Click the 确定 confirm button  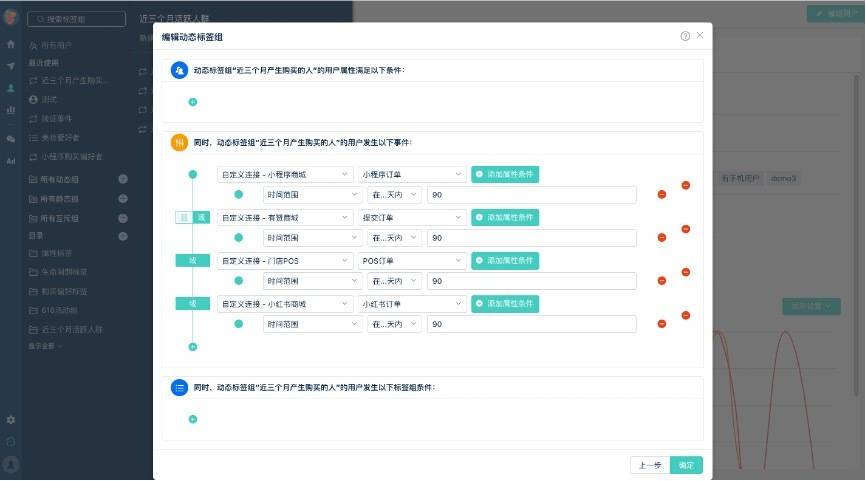(x=687, y=465)
